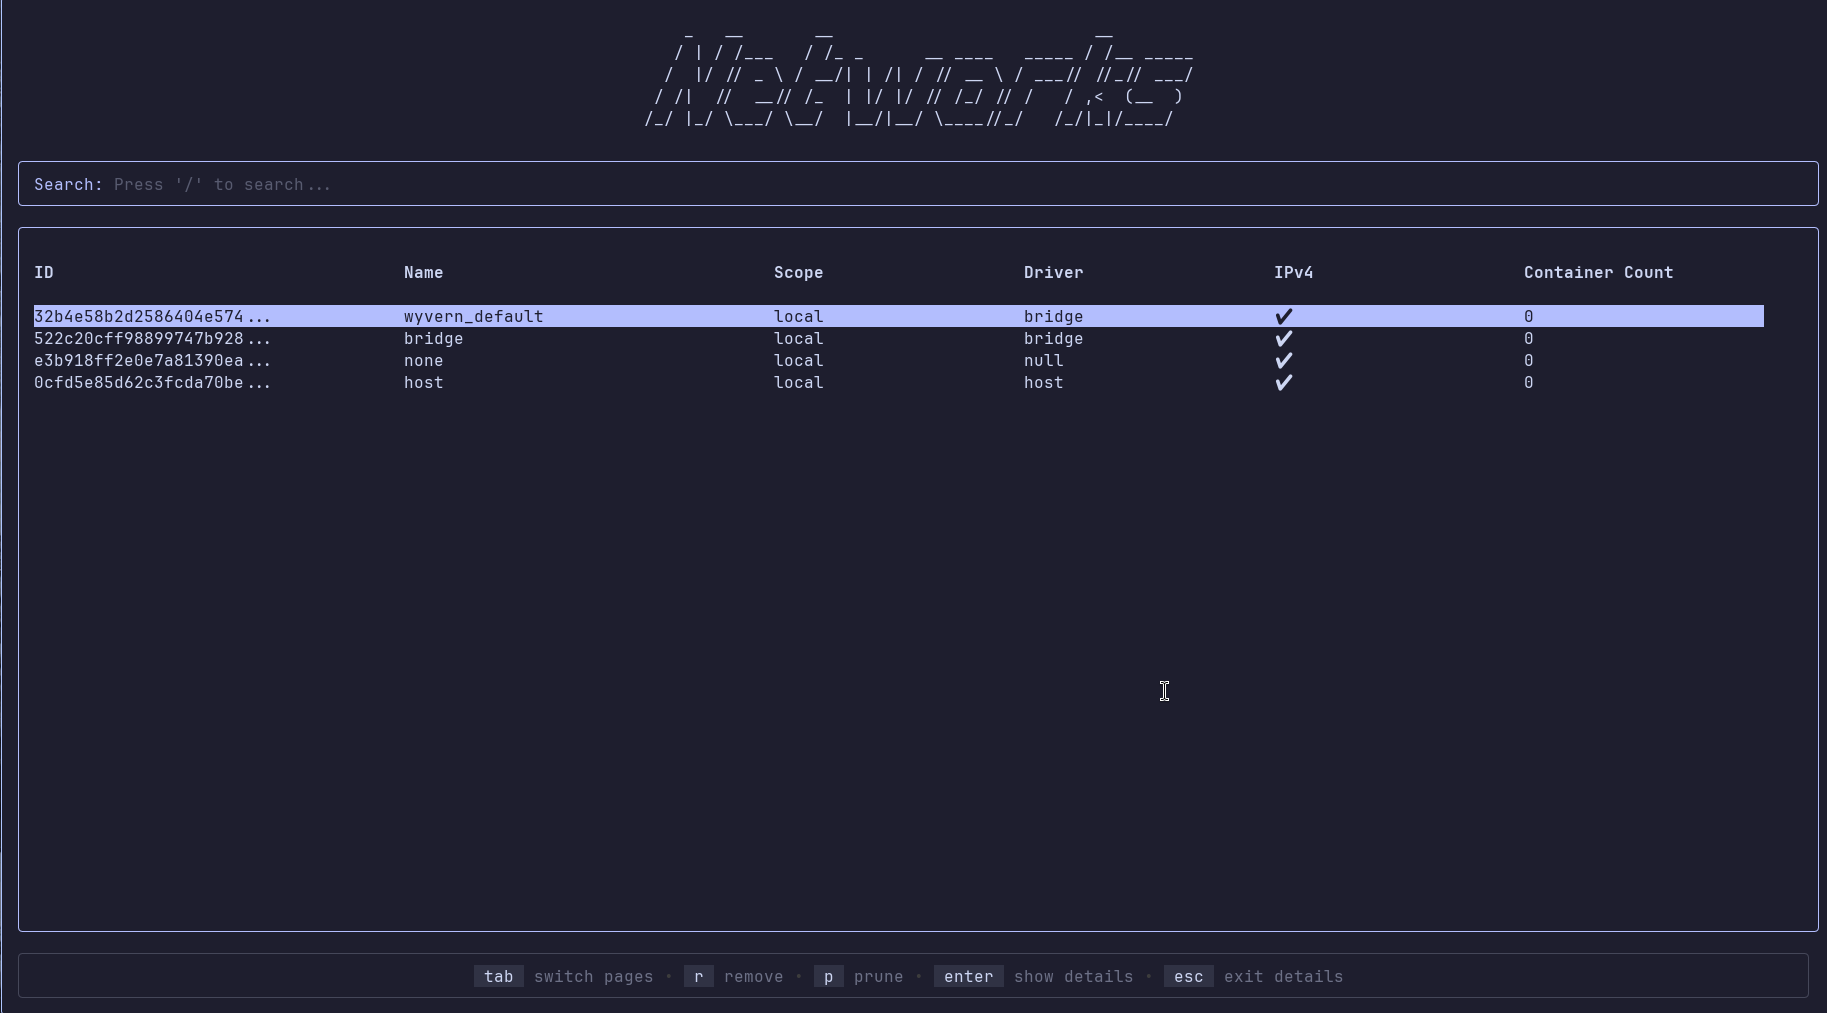Click the Driver column header
Viewport: 1827px width, 1013px height.
1053,272
